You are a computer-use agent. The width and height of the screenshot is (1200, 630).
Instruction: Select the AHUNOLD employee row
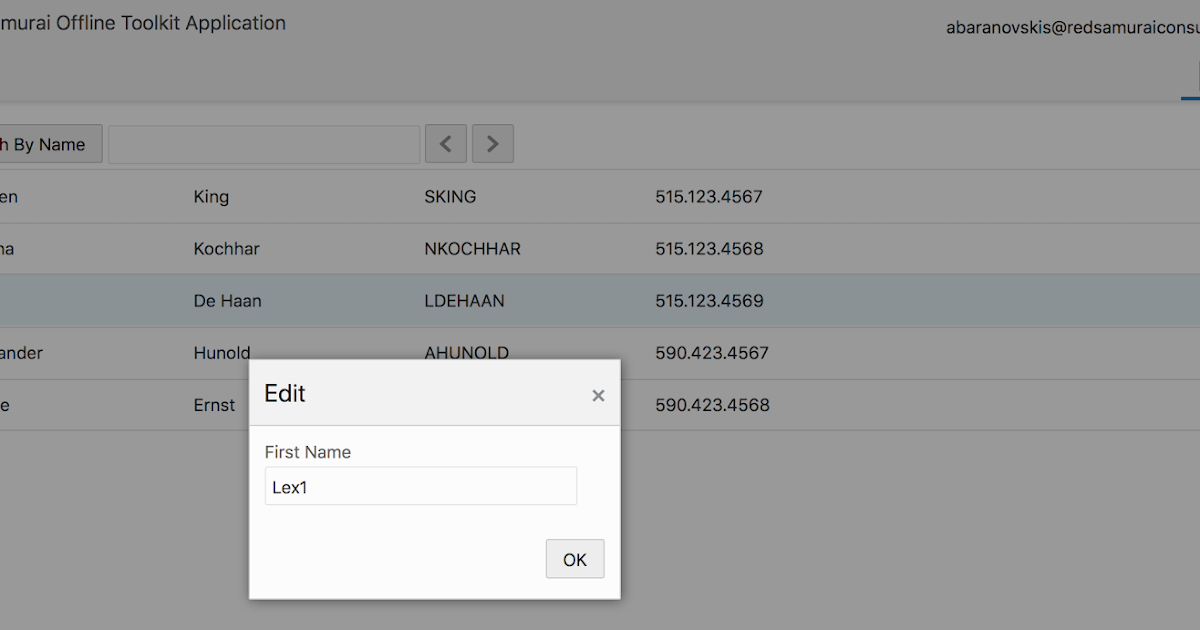467,352
